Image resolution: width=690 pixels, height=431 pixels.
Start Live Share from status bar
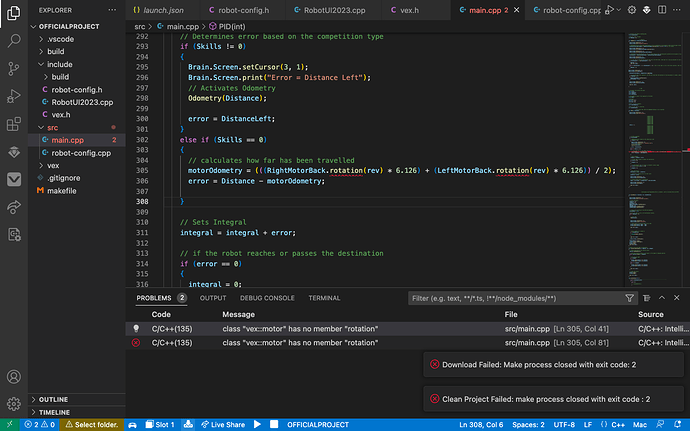pos(223,425)
